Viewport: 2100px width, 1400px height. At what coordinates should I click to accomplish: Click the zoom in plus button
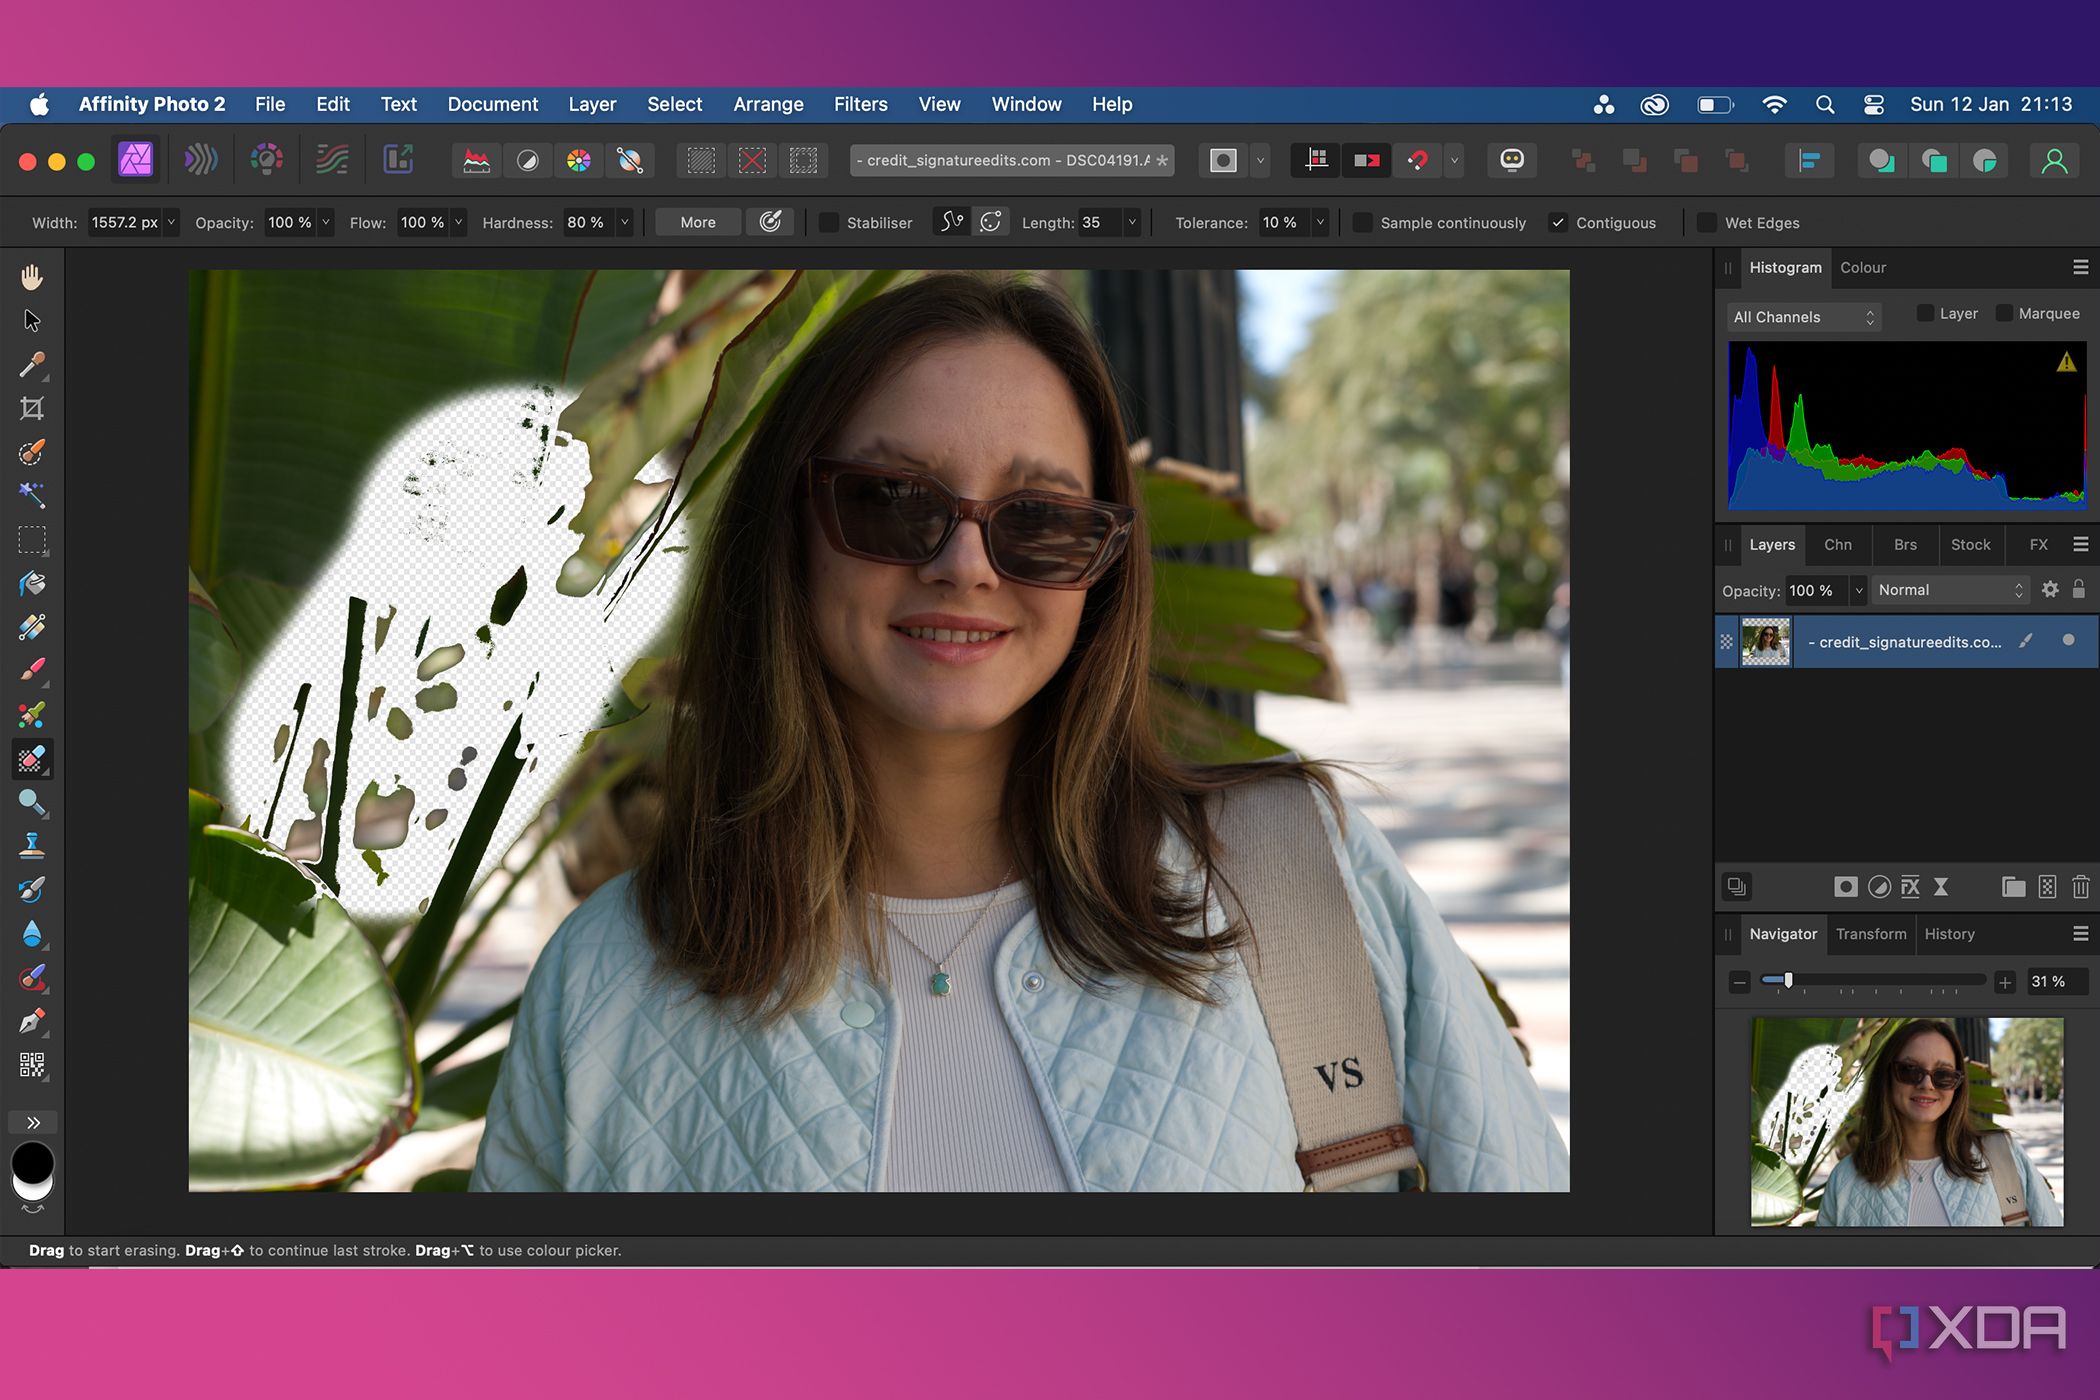[x=2005, y=982]
